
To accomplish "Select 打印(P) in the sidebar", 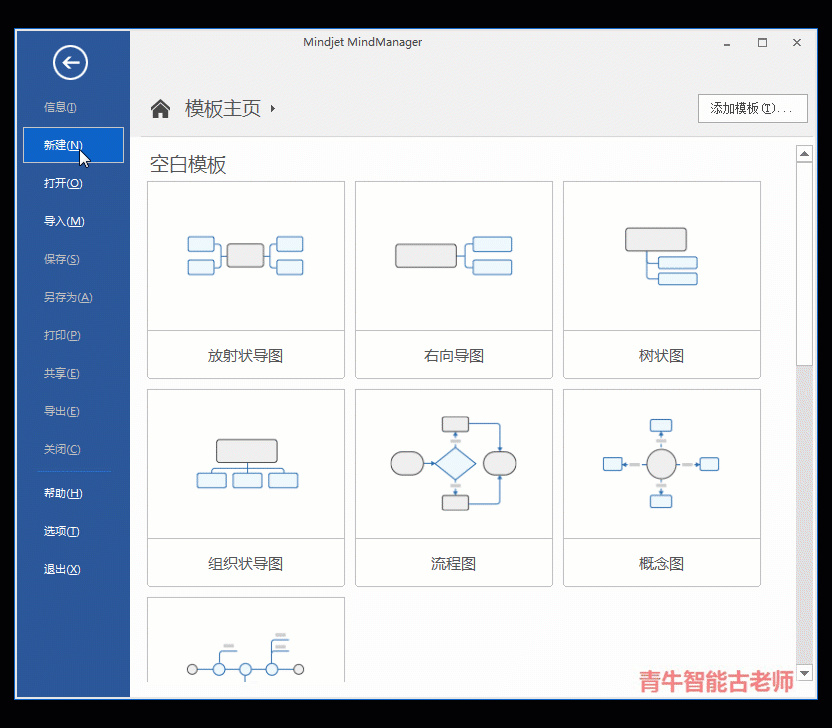I will point(62,335).
